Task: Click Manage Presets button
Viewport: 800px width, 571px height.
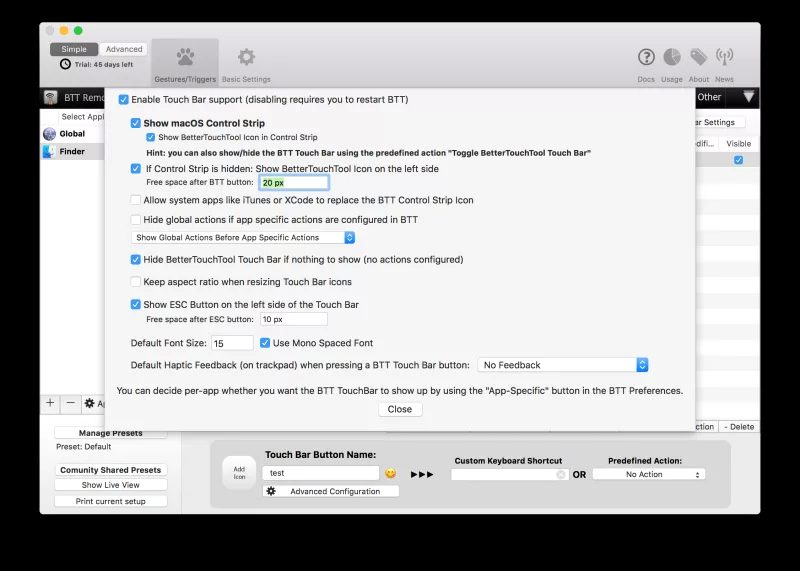Action: pyautogui.click(x=111, y=433)
